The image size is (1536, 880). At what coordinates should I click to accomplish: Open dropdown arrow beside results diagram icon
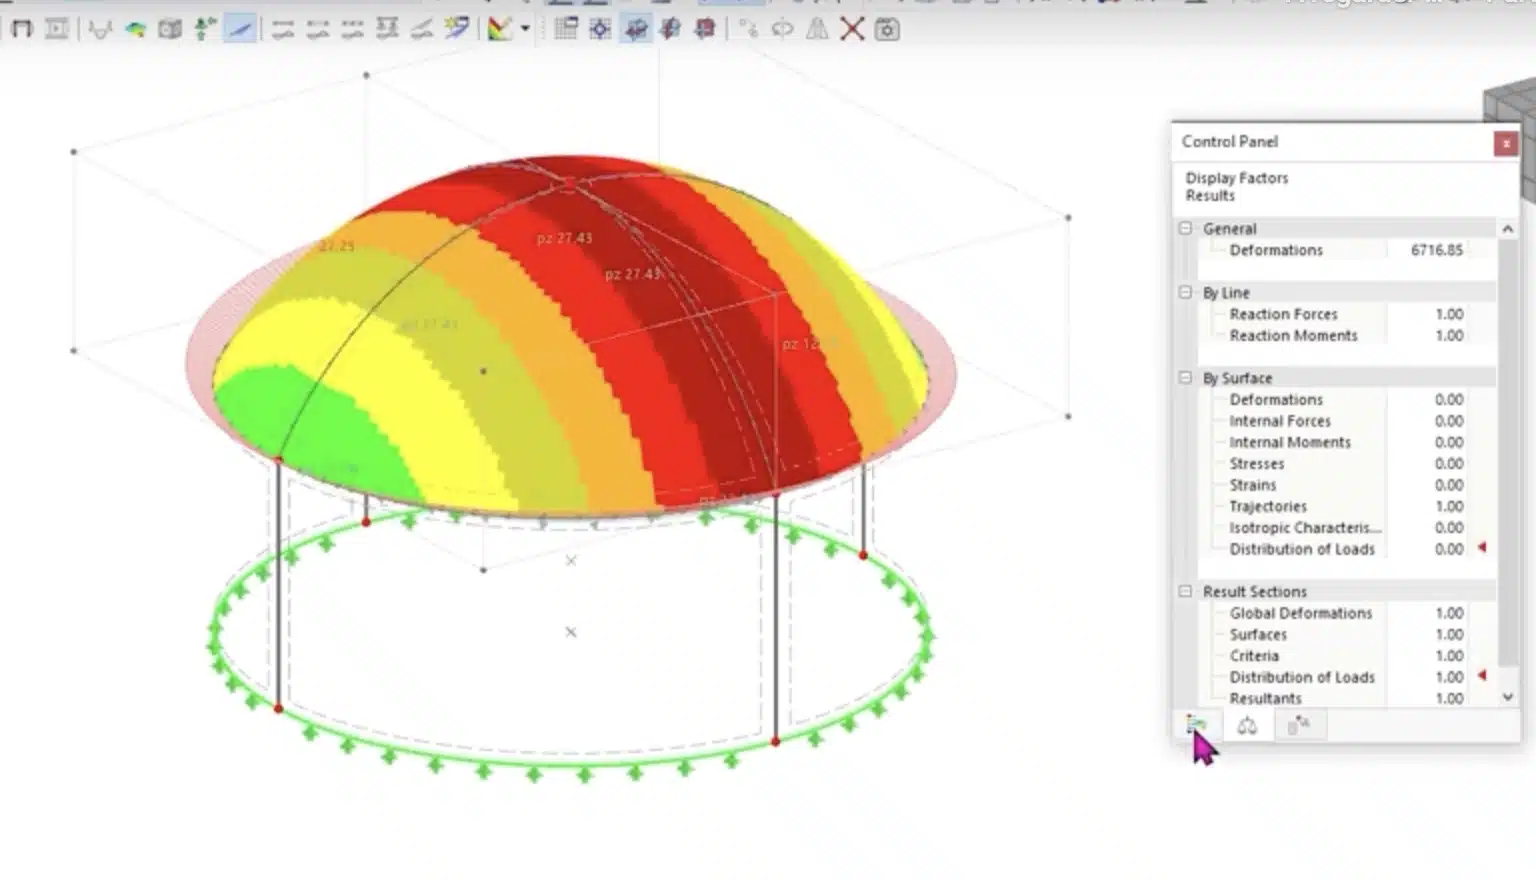coord(525,29)
